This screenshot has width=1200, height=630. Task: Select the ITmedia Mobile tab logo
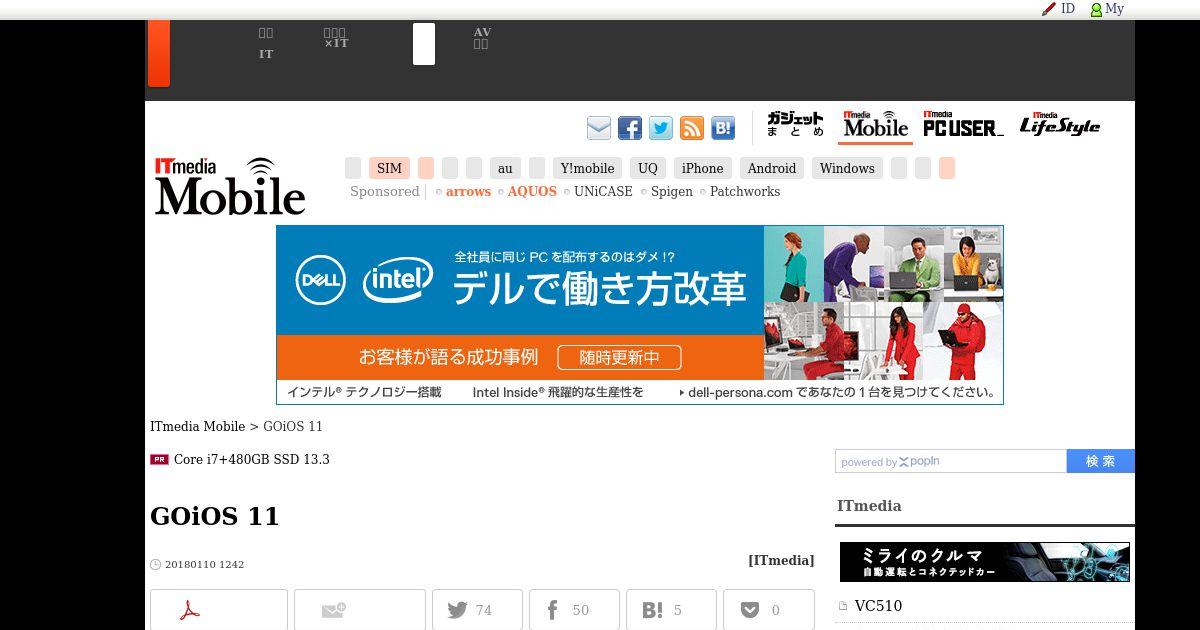(x=875, y=125)
